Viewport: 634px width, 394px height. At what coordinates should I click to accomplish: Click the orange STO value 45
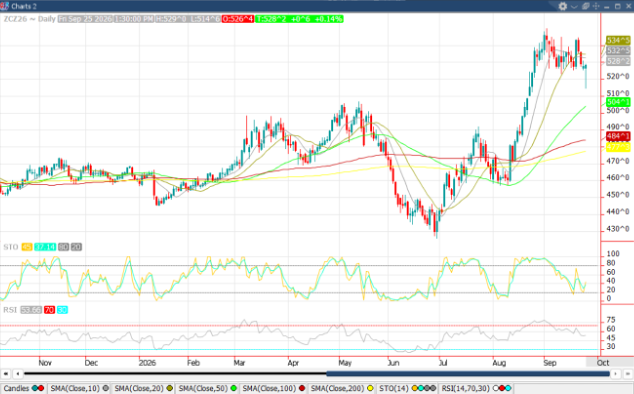(27, 247)
